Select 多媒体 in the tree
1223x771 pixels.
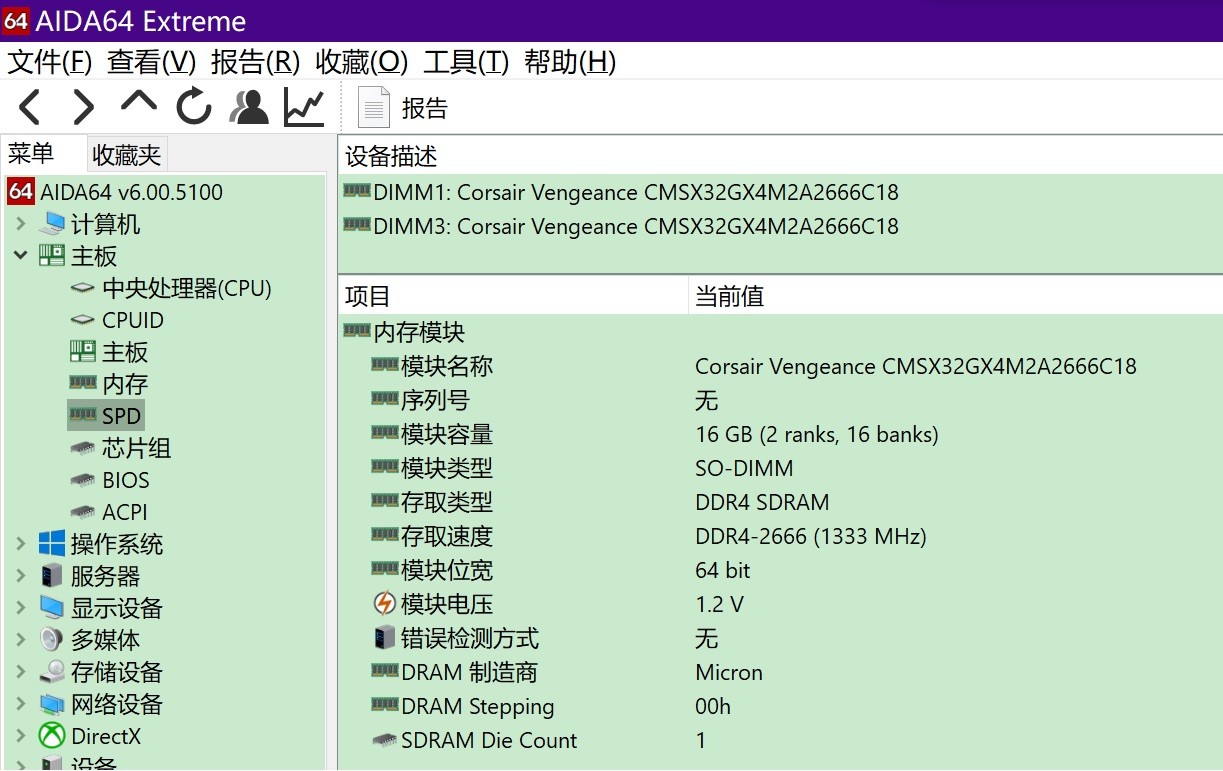(89, 640)
